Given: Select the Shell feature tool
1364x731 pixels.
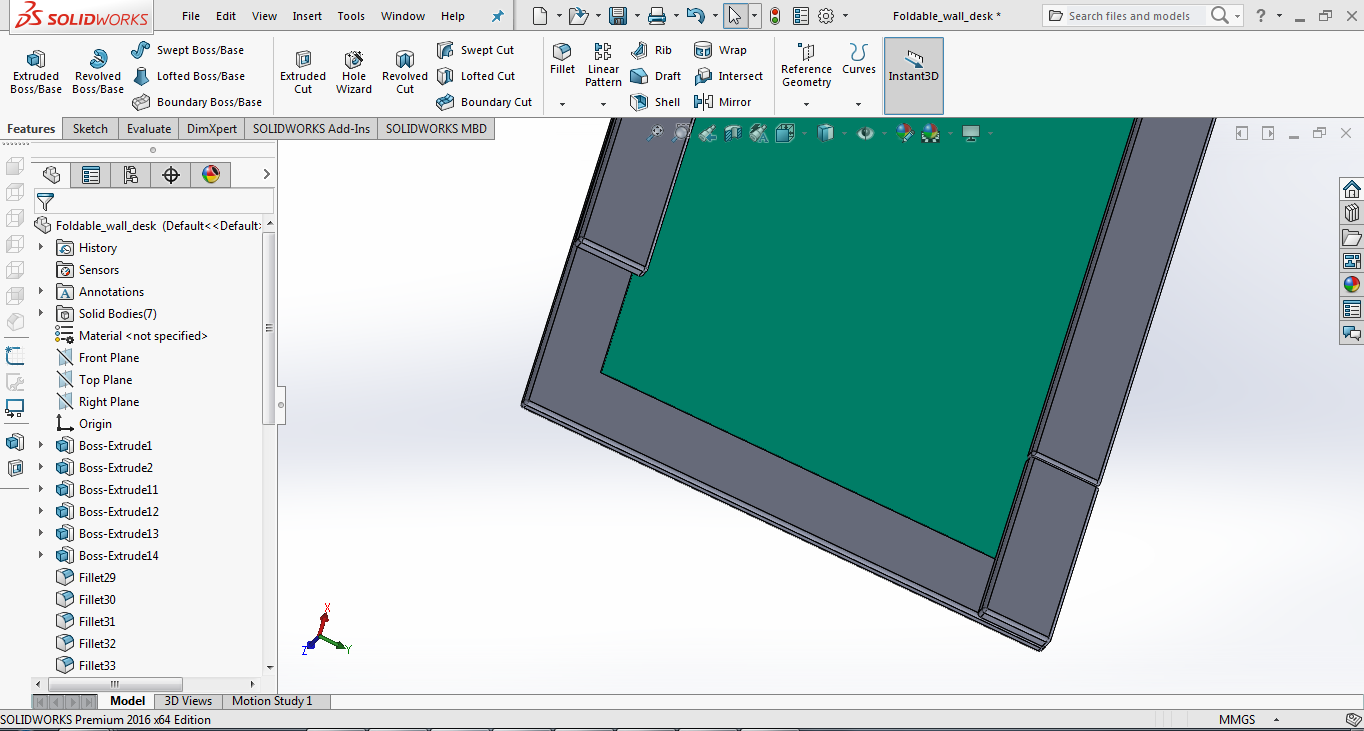Looking at the screenshot, I should click(655, 102).
